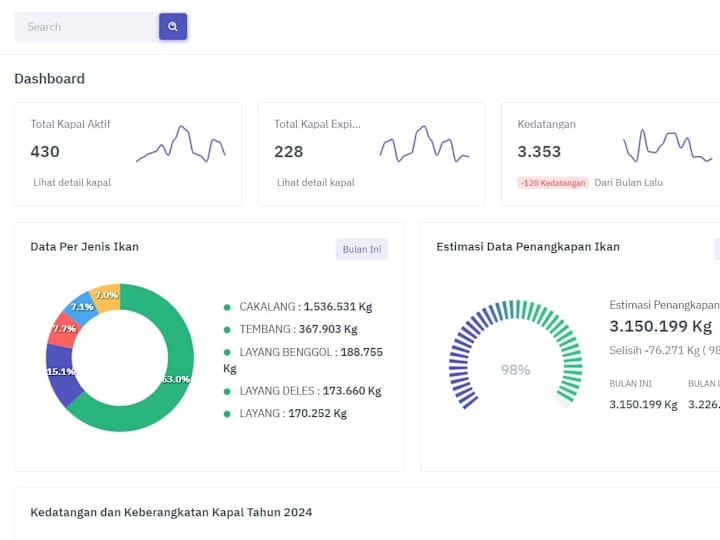This screenshot has width=720, height=540.
Task: Click the Dashboard page heading
Action: 50,79
